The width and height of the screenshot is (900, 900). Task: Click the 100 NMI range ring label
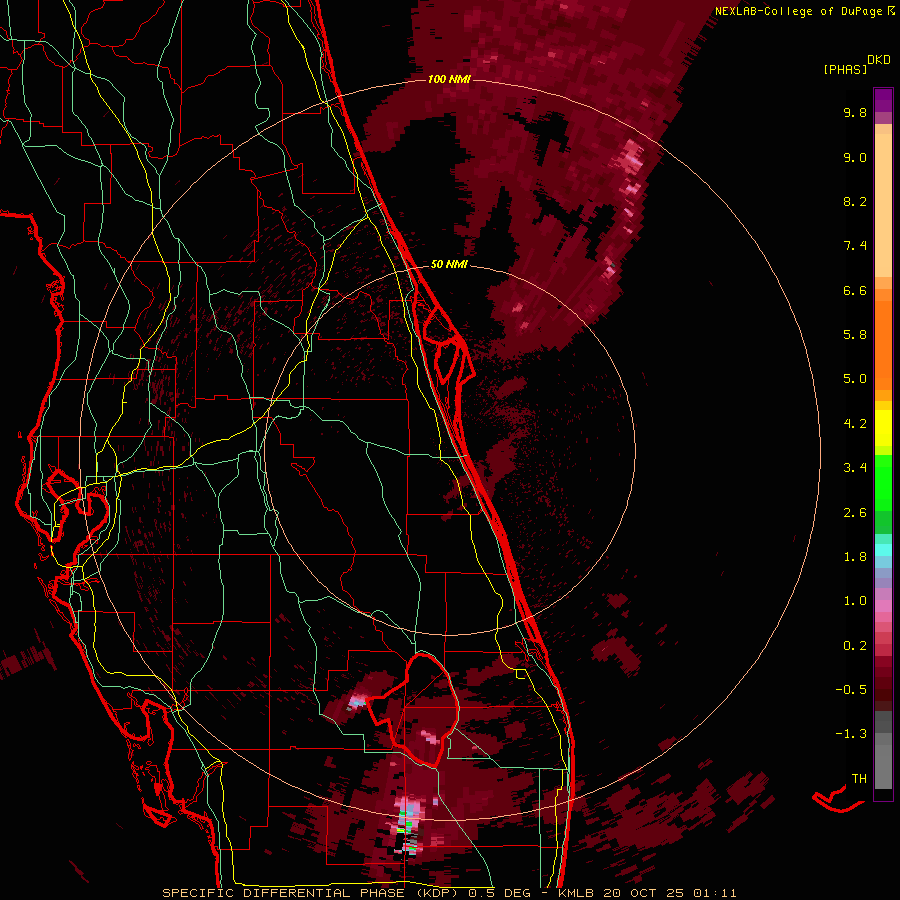coord(449,79)
